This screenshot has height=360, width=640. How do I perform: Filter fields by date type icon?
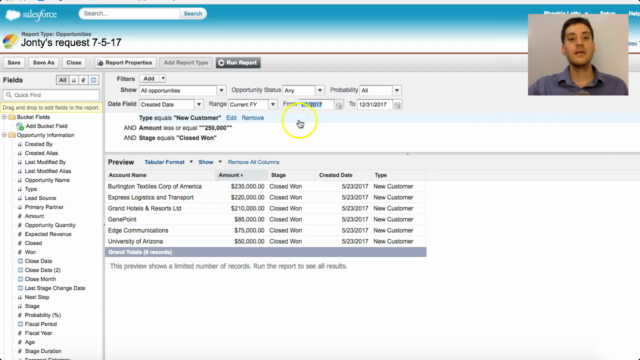coord(93,80)
